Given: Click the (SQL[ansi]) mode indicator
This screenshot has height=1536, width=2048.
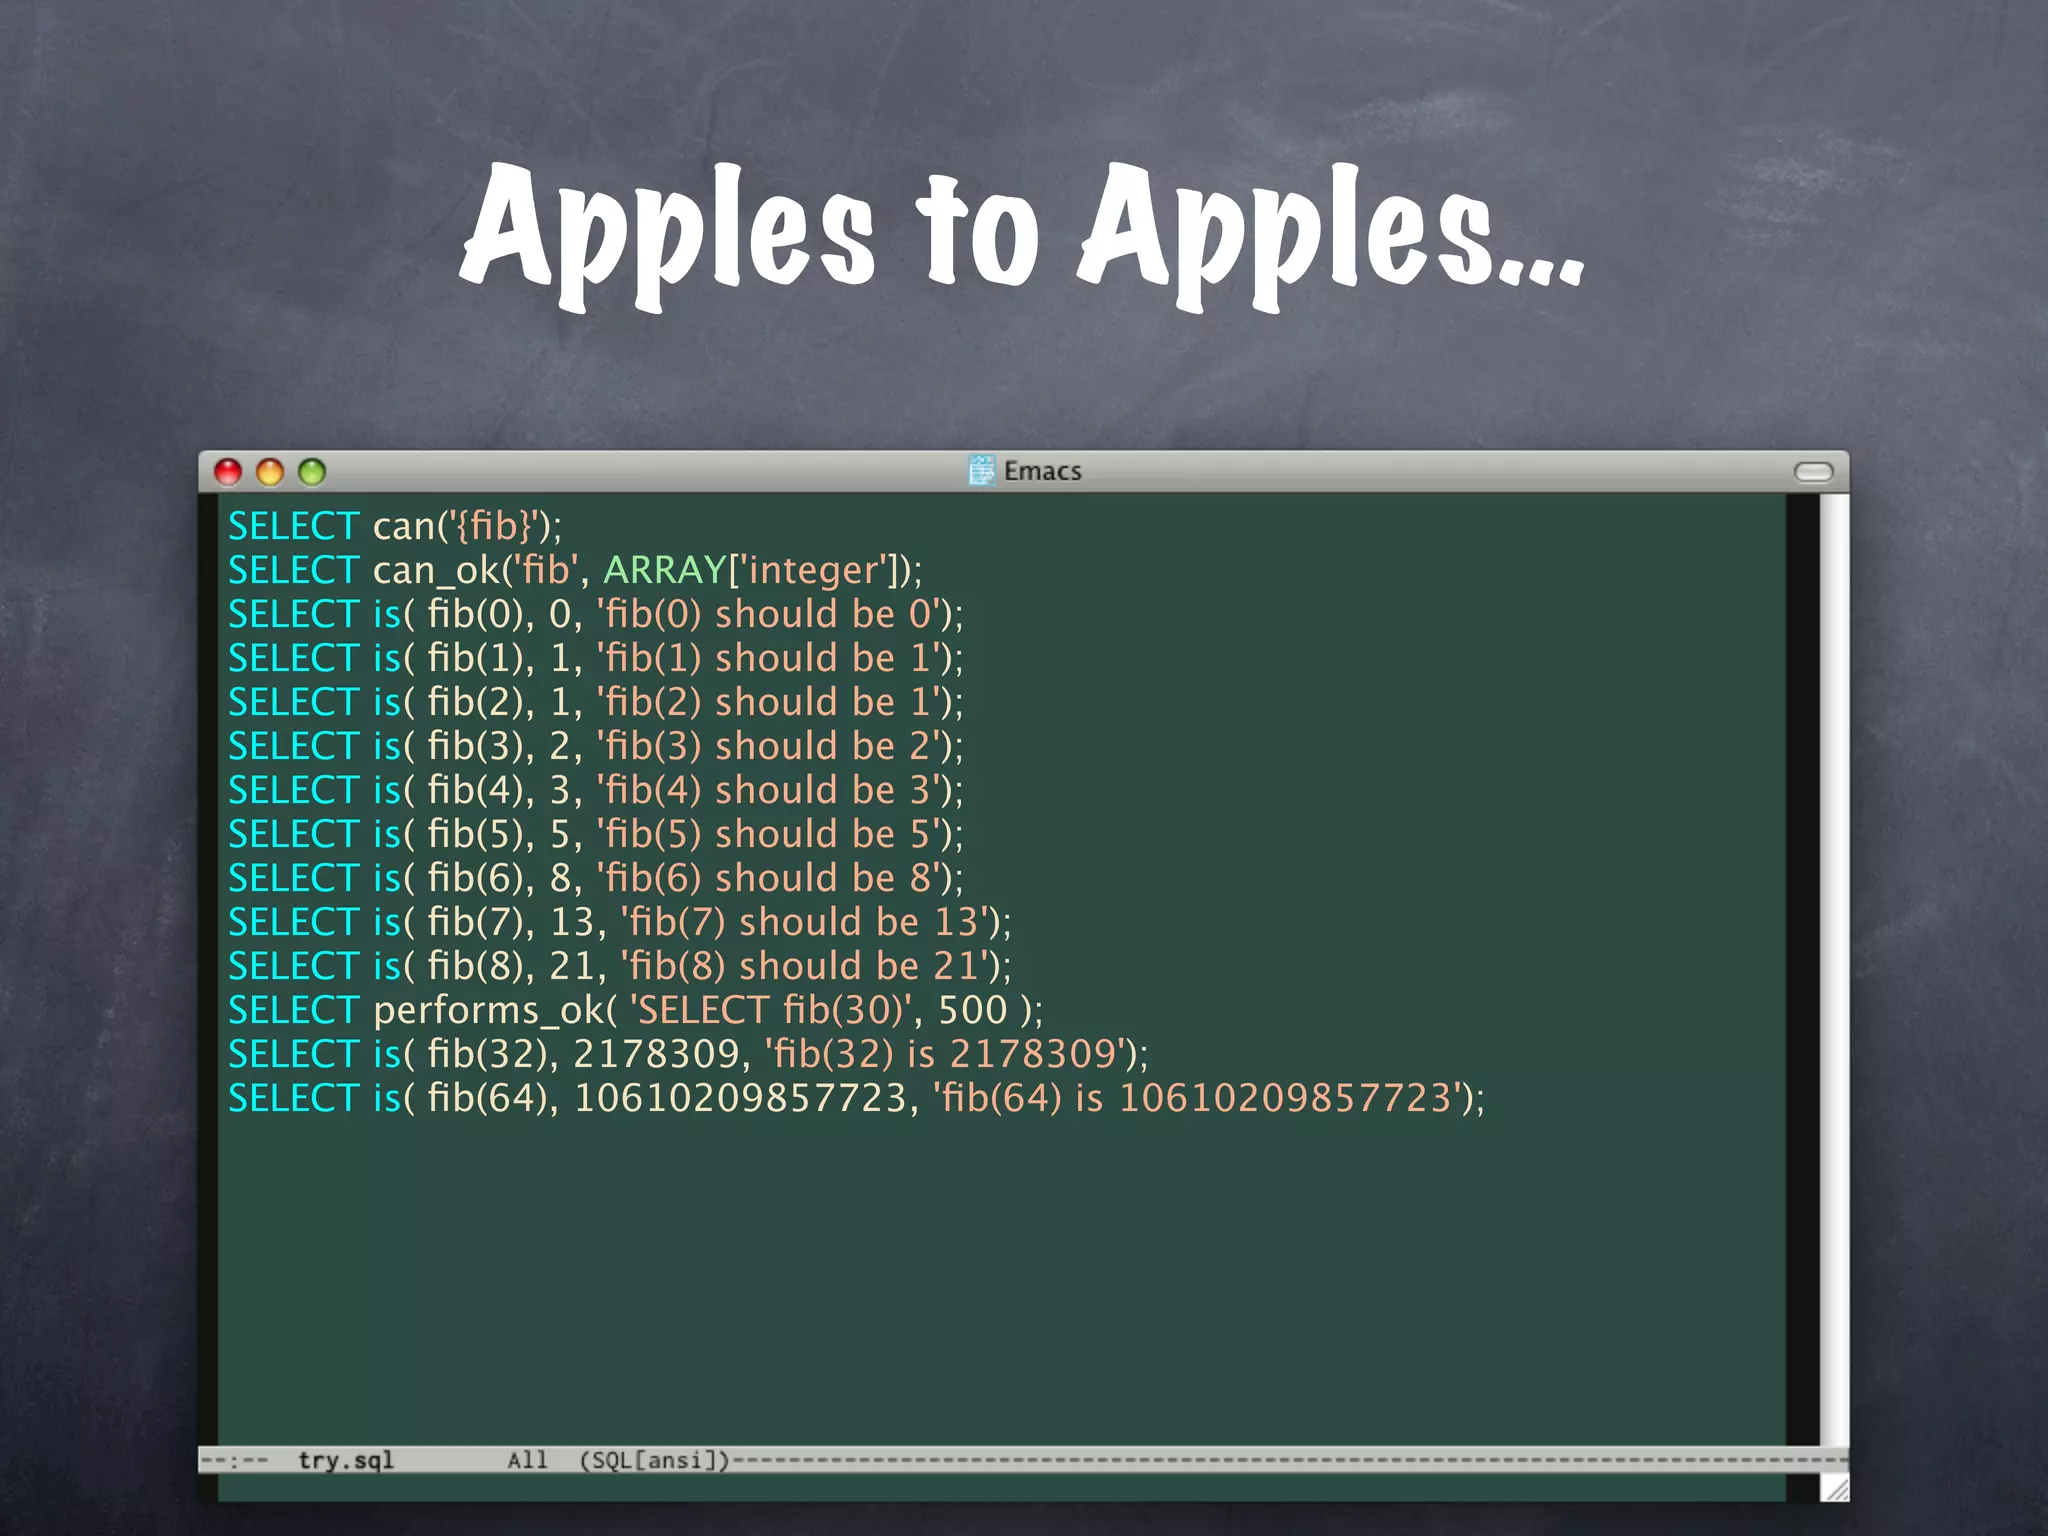Looking at the screenshot, I should [x=655, y=1460].
